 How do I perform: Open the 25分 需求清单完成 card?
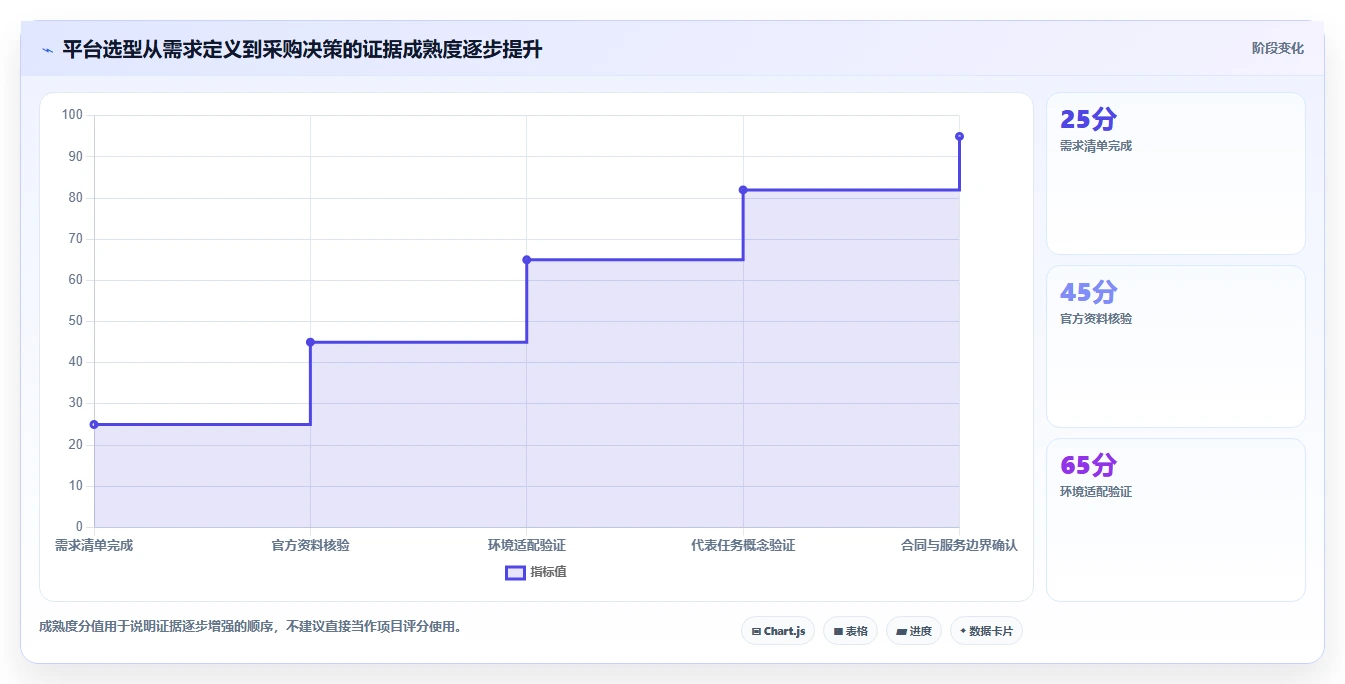pyautogui.click(x=1176, y=174)
